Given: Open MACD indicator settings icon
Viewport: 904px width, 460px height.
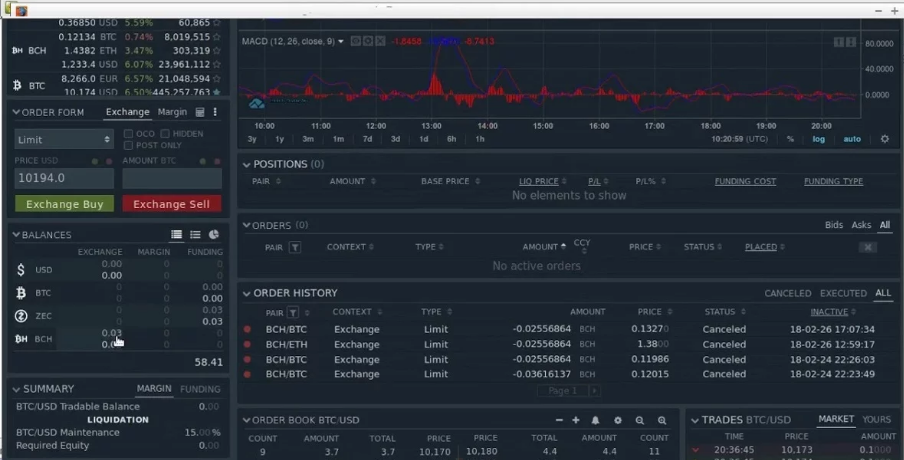Looking at the screenshot, I should tap(368, 41).
